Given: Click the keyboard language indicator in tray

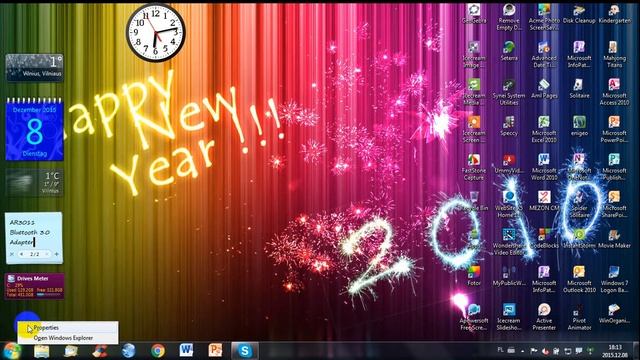Looking at the screenshot, I should [x=500, y=350].
